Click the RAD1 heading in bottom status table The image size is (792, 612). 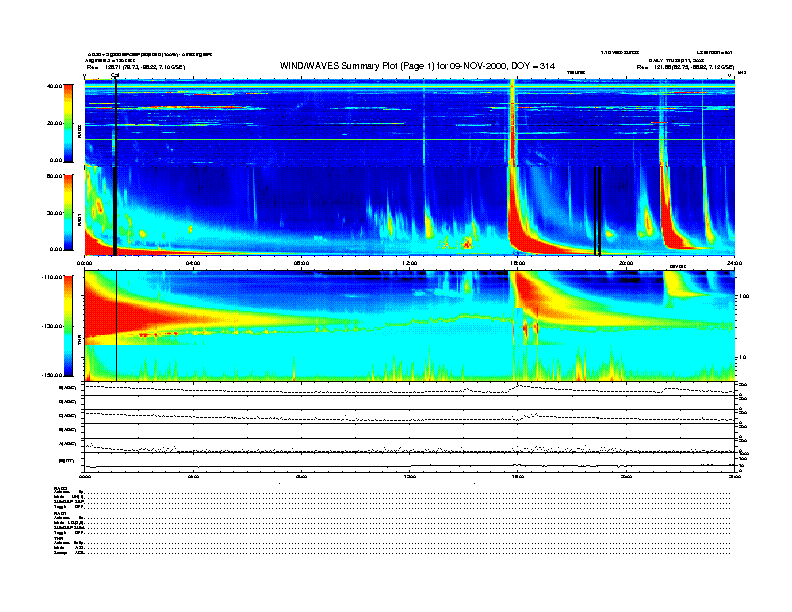pos(61,514)
